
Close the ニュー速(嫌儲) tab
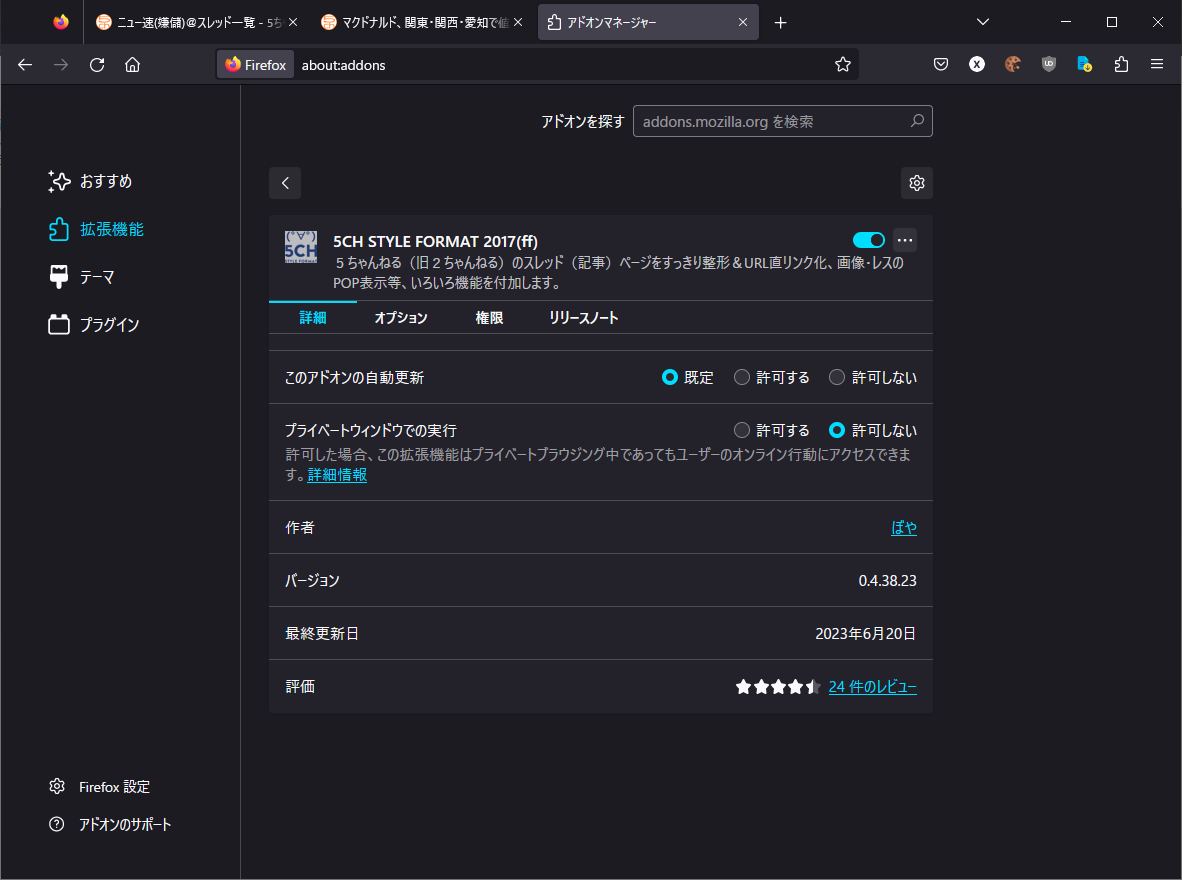(293, 23)
